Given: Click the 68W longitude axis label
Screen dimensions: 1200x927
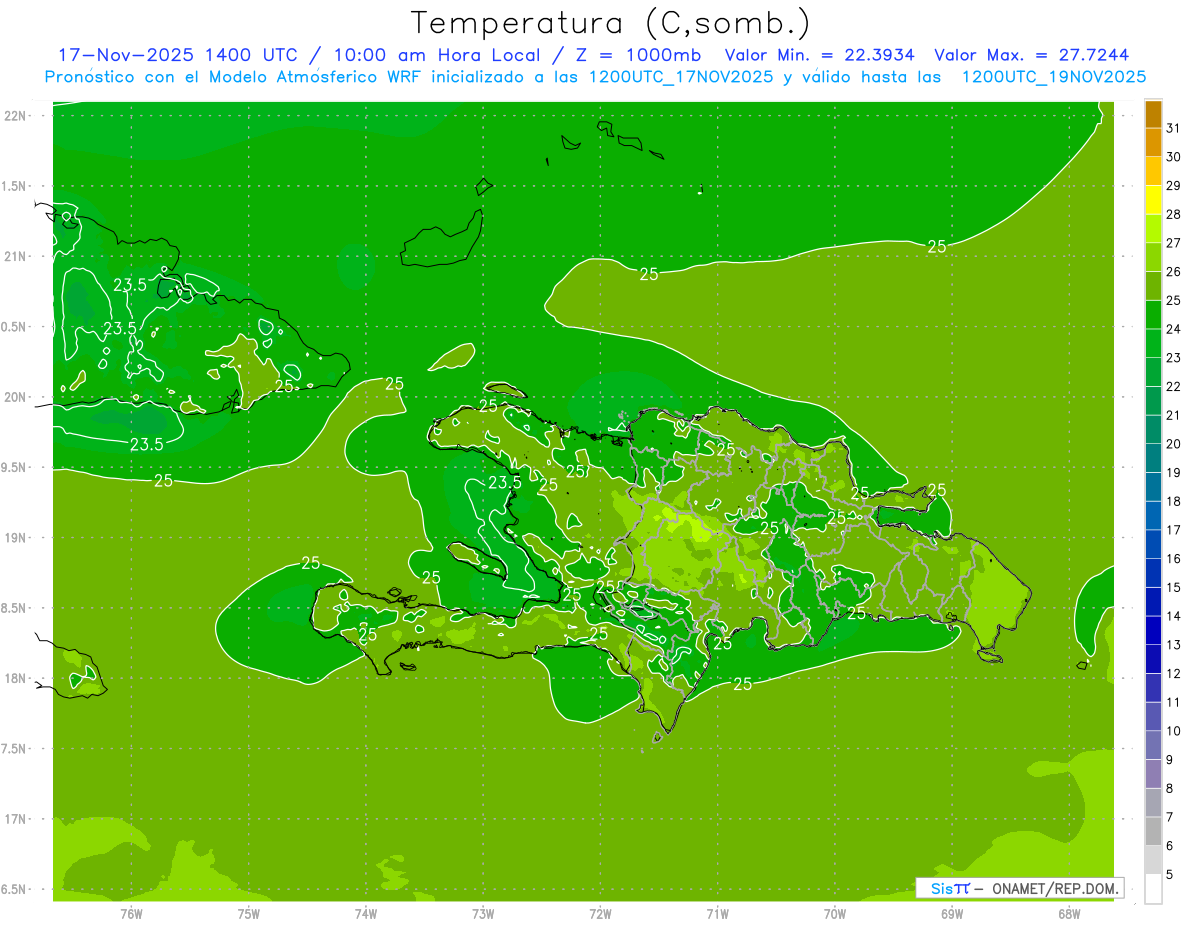Looking at the screenshot, I should click(x=1069, y=913).
